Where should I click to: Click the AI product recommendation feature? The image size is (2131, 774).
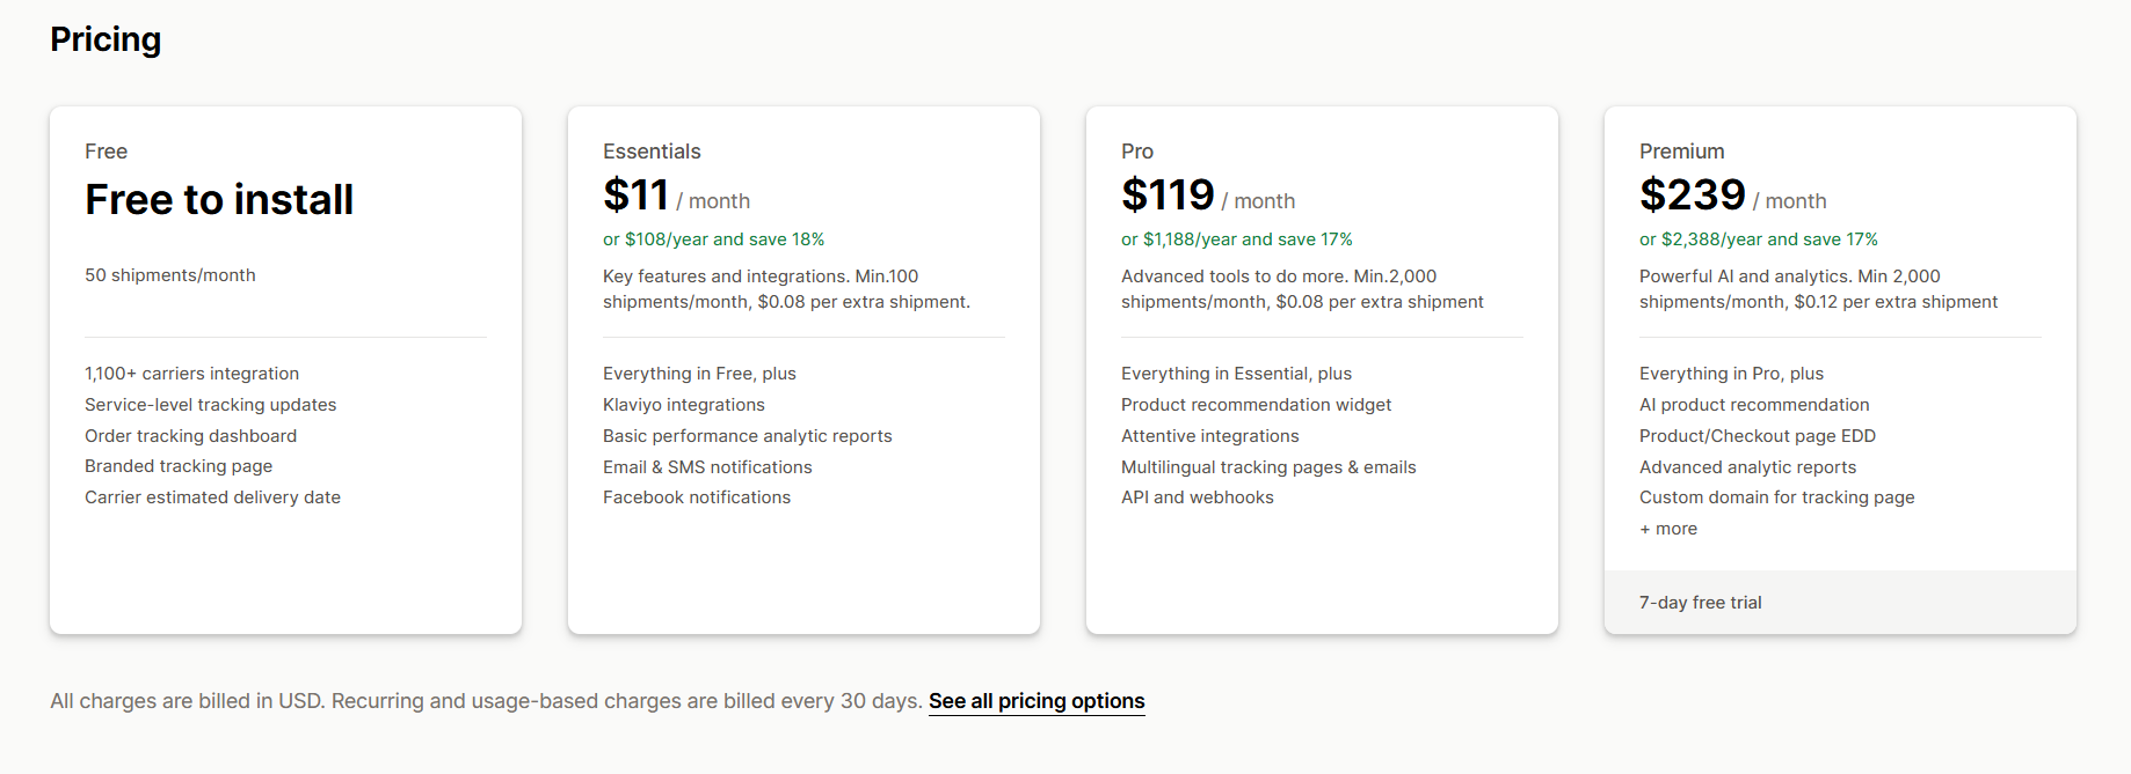[1754, 405]
